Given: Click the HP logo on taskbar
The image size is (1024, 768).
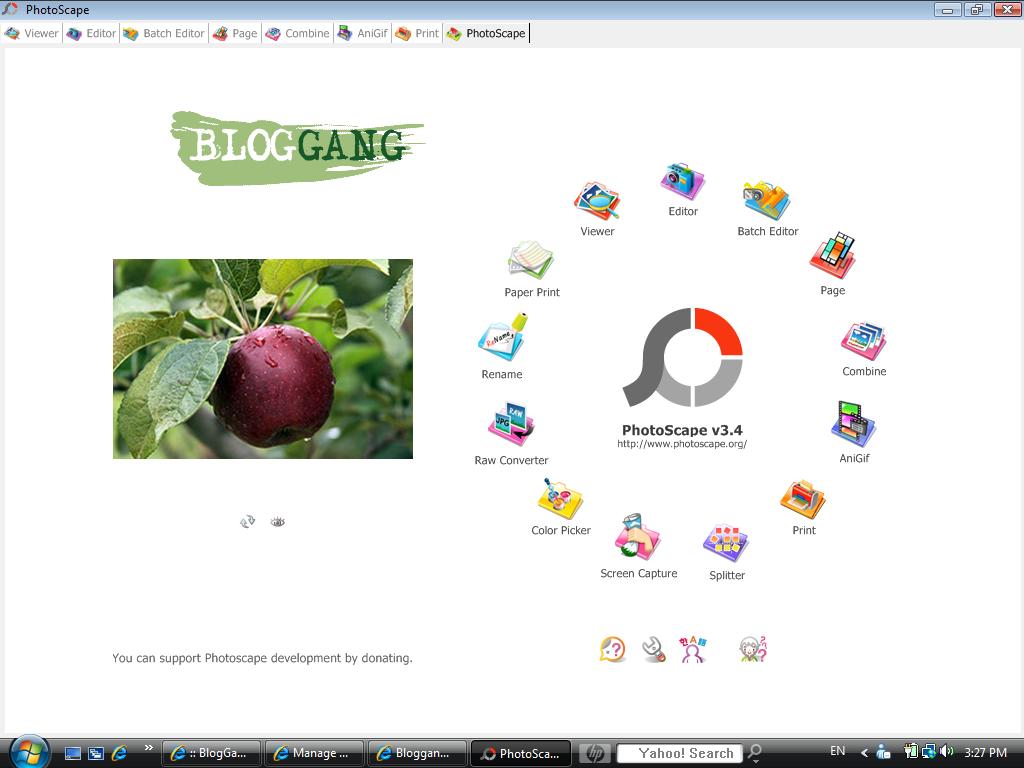Looking at the screenshot, I should [594, 753].
